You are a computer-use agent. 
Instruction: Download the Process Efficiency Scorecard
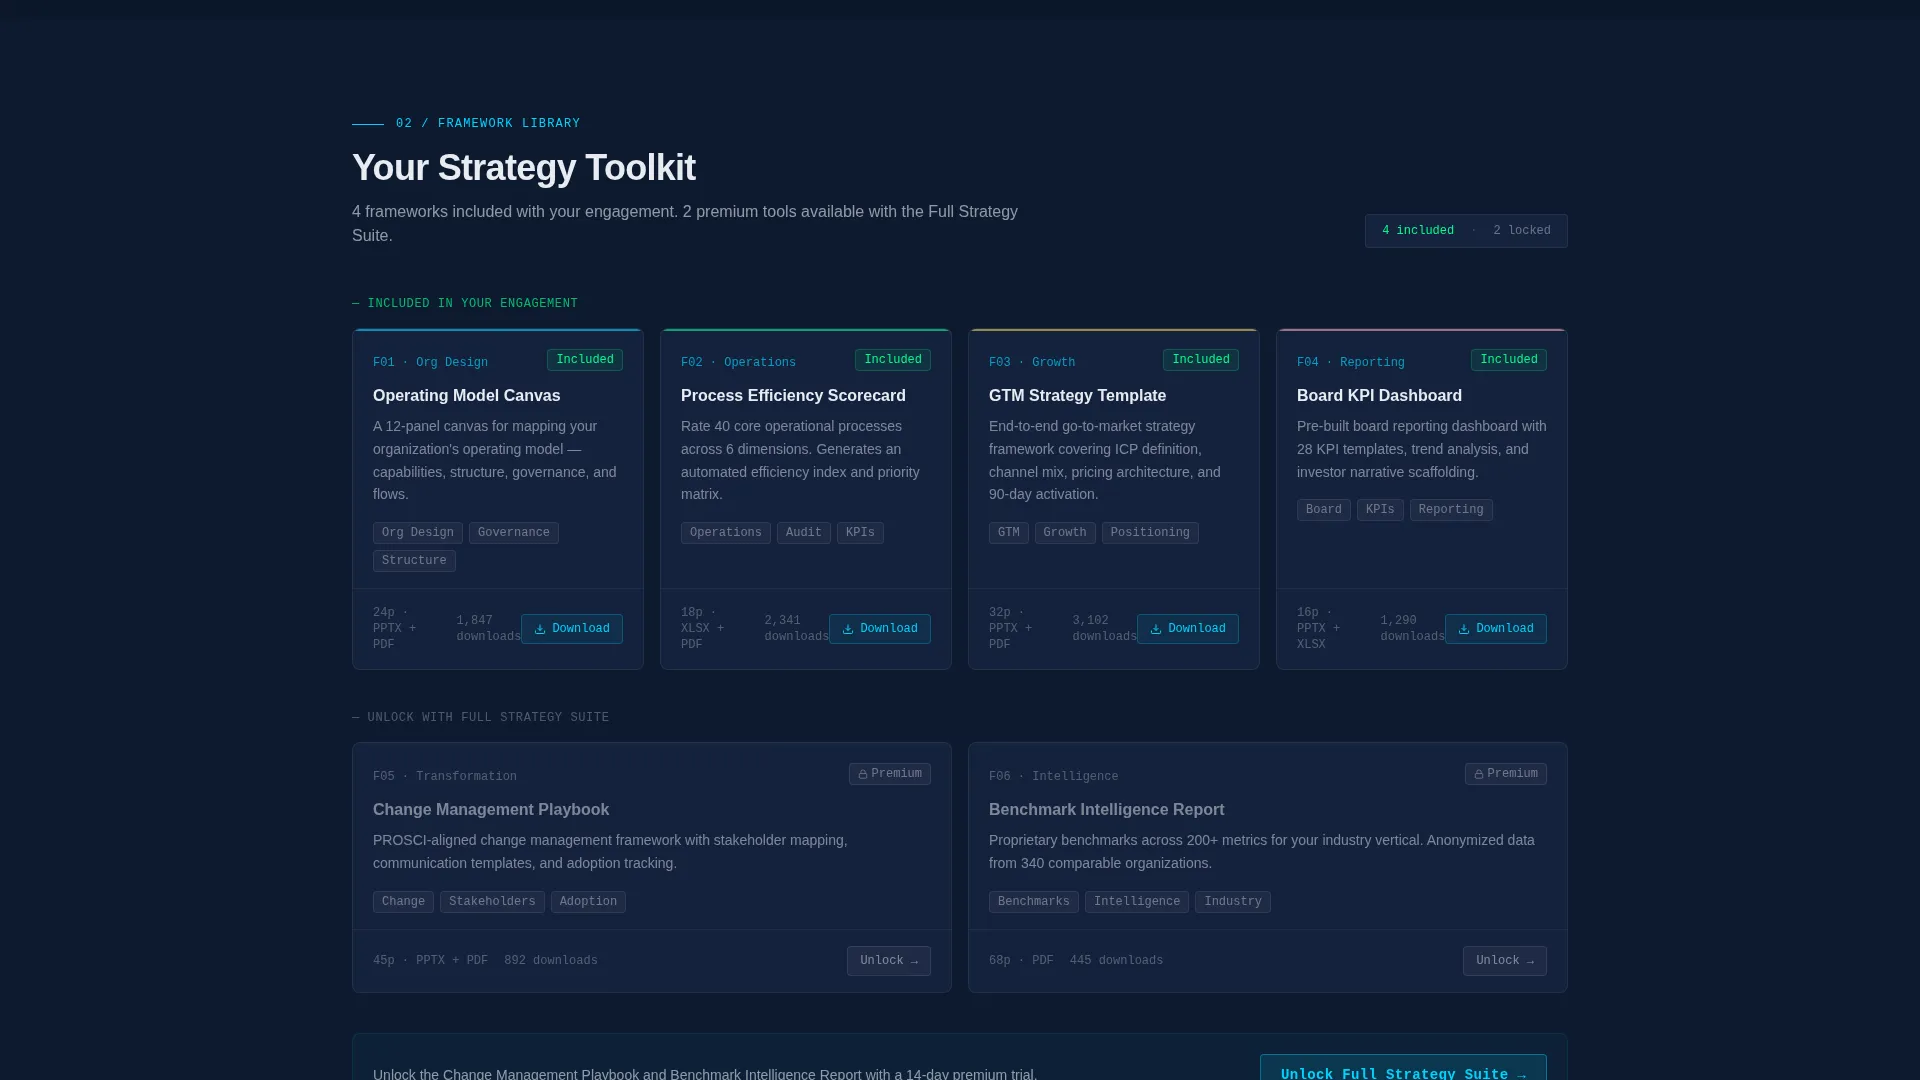879,629
